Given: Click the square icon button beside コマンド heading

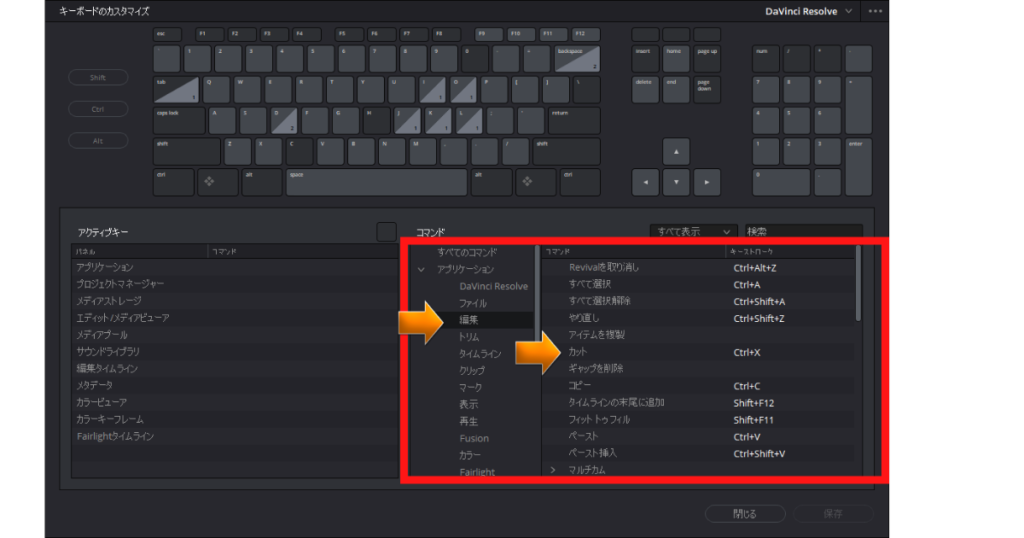Looking at the screenshot, I should [x=386, y=231].
